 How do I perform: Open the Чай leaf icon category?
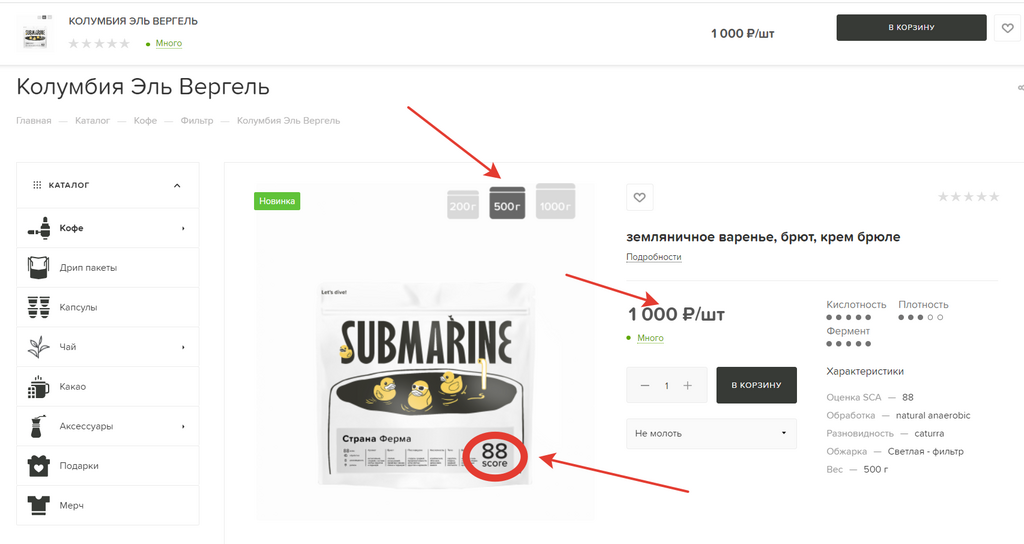pos(39,347)
